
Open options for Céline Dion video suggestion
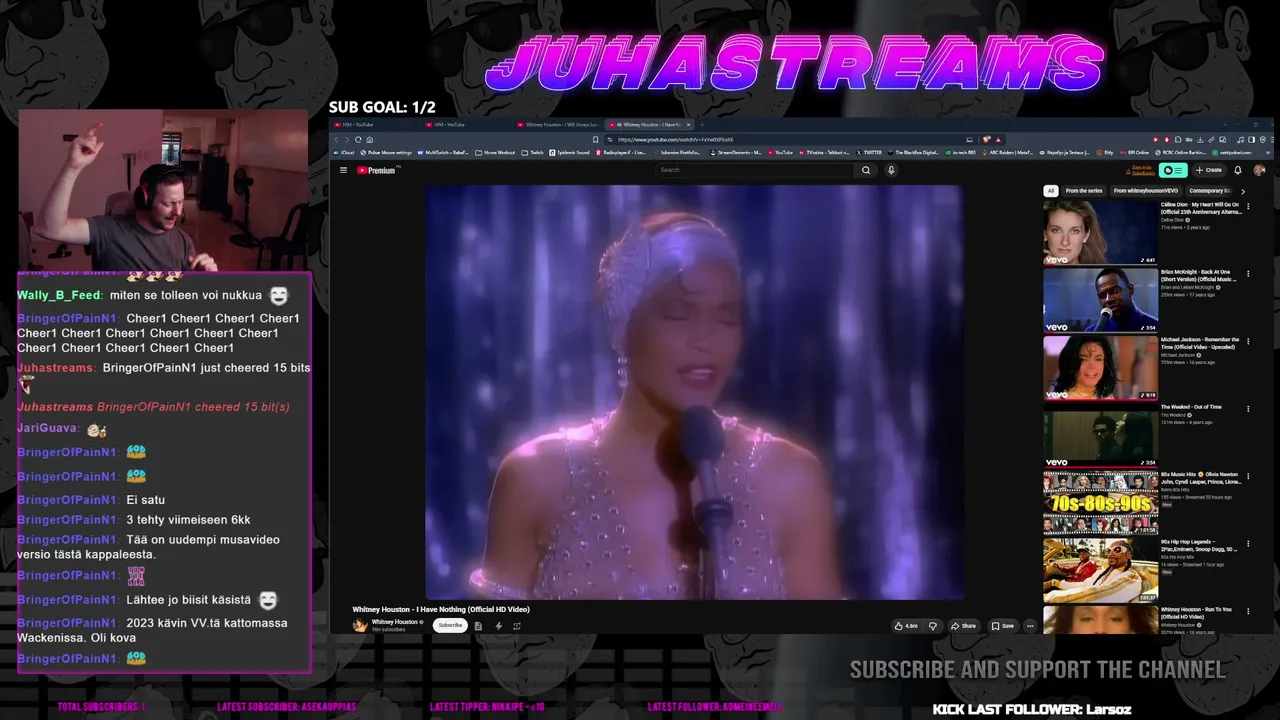1248,206
